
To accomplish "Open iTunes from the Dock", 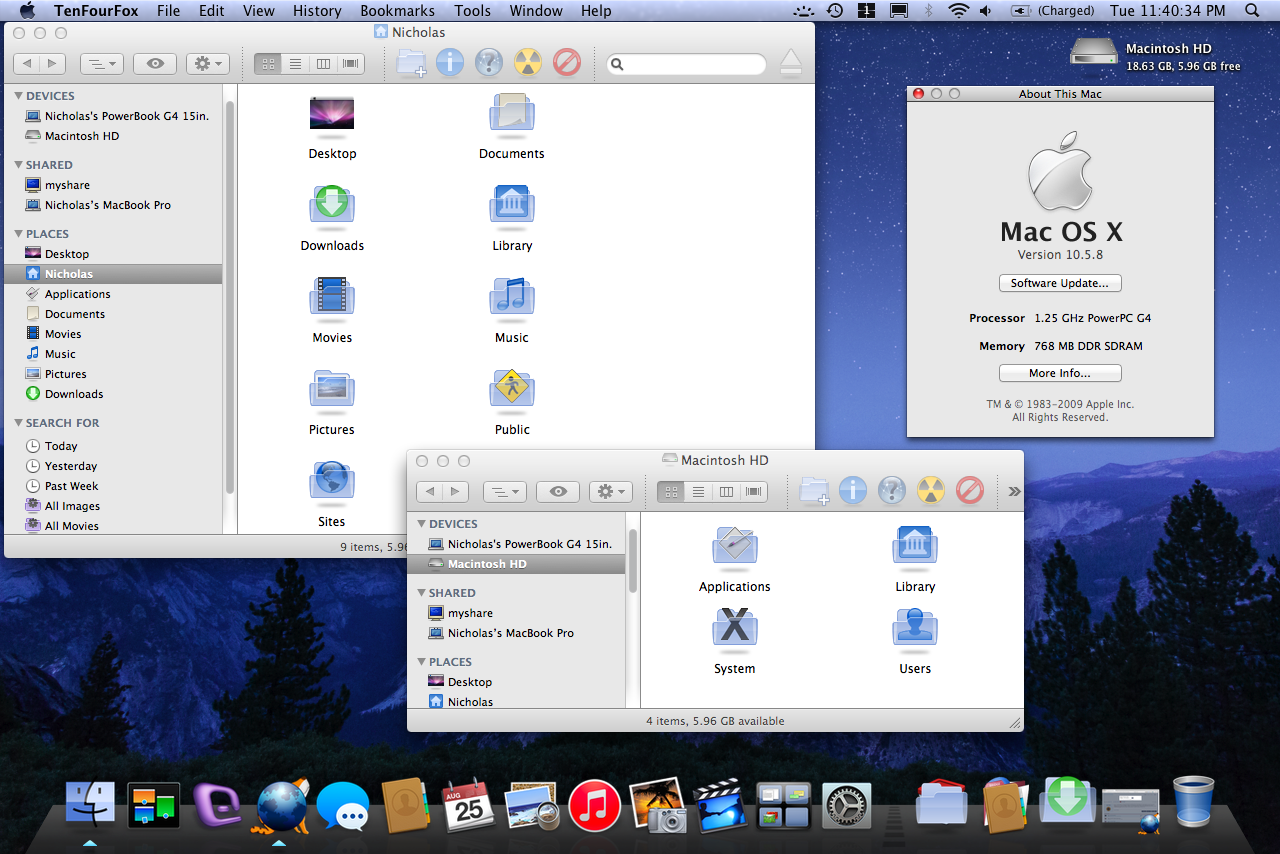I will [x=595, y=805].
